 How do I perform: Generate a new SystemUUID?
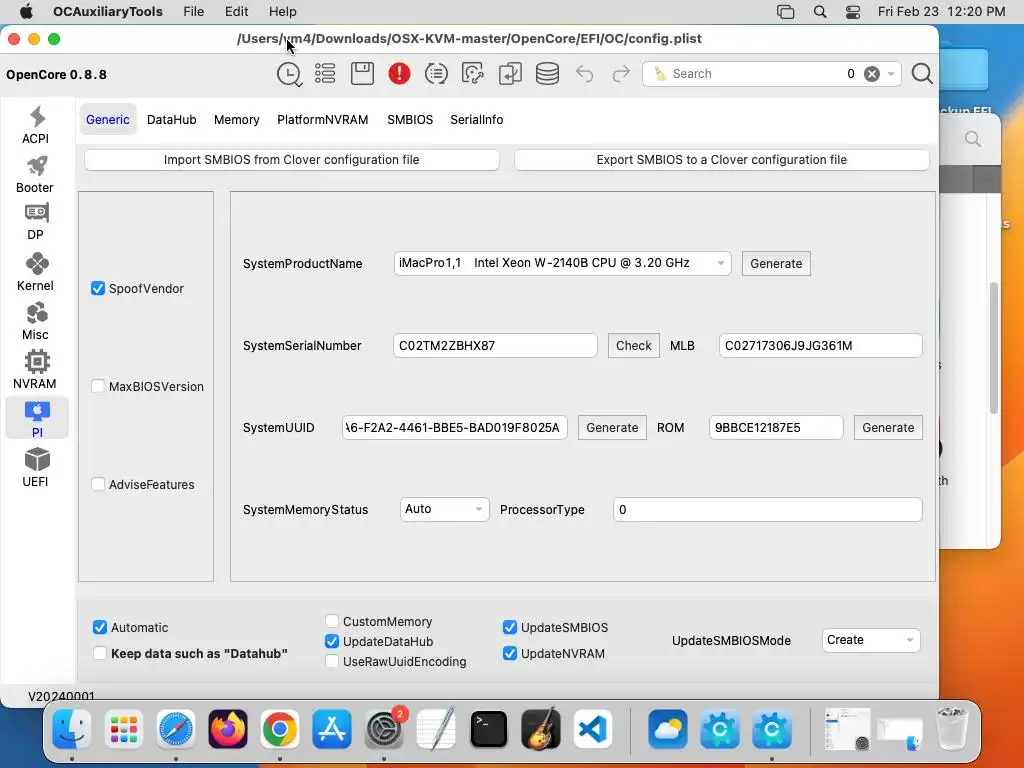612,428
